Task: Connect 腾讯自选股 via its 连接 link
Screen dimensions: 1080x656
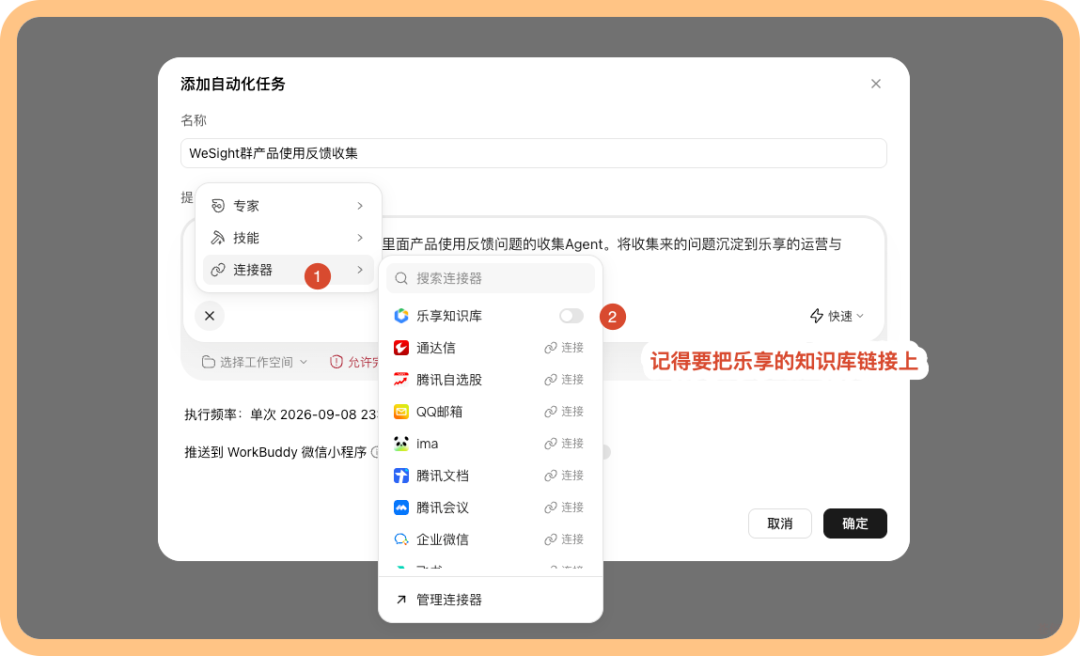Action: click(x=564, y=379)
